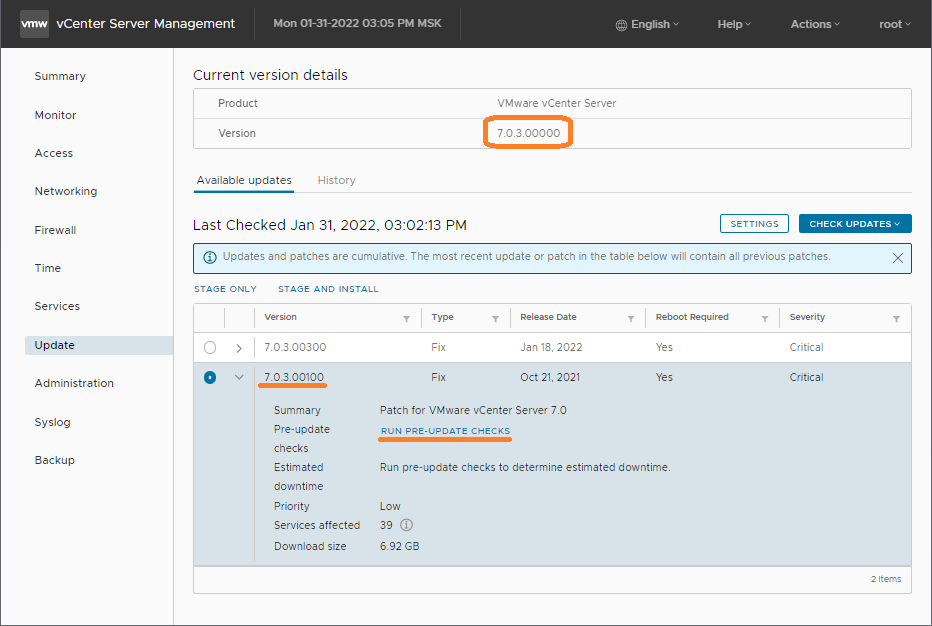Viewport: 932px width, 626px height.
Task: Click the 7.0.3.00100 version cell
Action: 294,377
